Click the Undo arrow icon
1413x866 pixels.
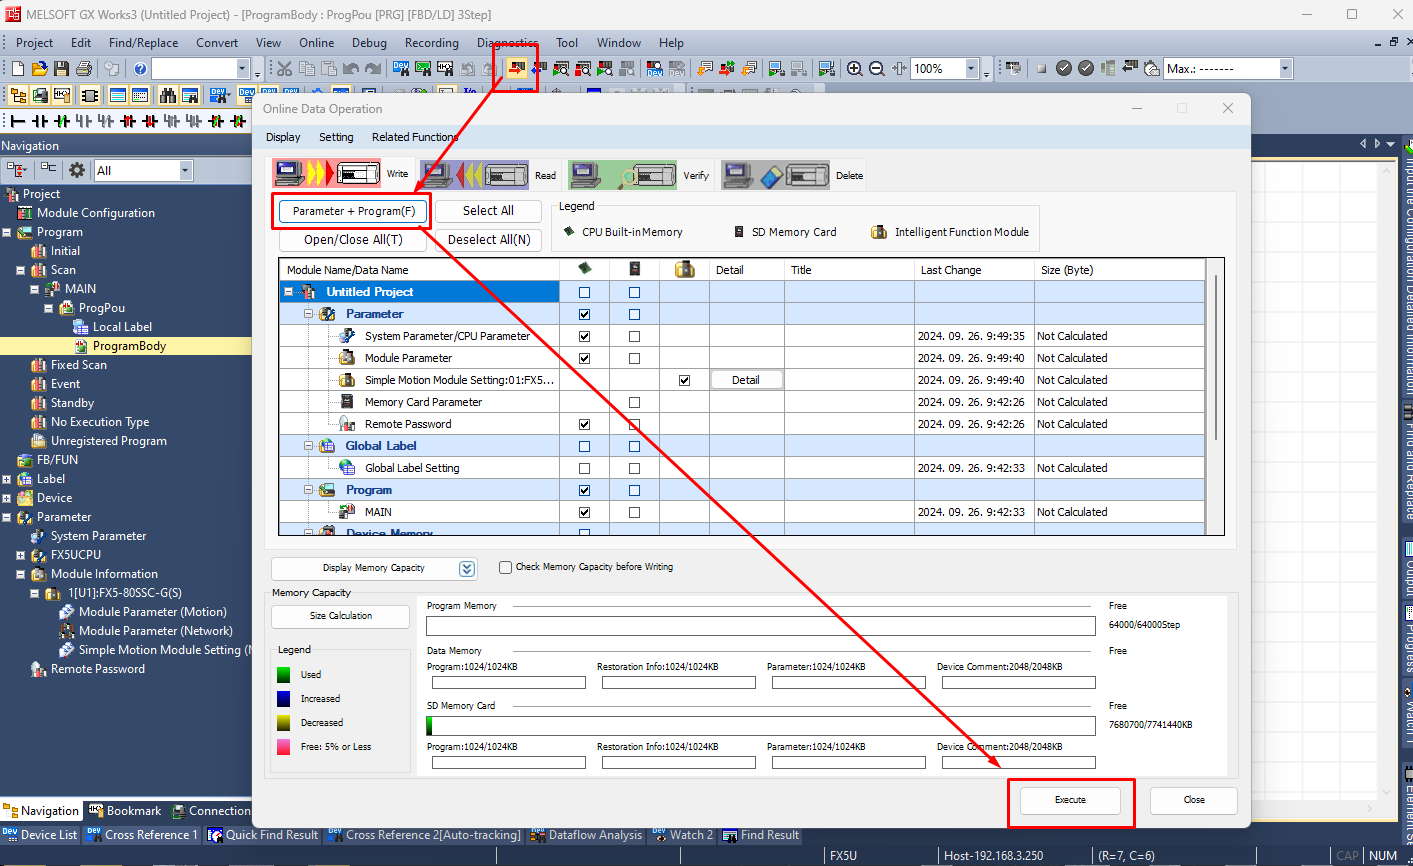pos(351,68)
